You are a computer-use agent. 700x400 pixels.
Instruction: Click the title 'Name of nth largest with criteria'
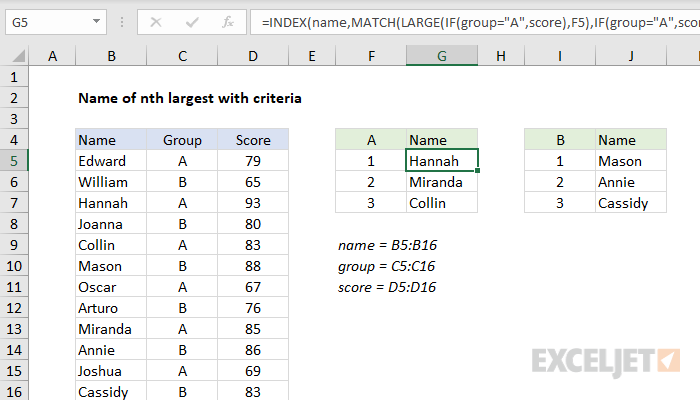pyautogui.click(x=190, y=98)
